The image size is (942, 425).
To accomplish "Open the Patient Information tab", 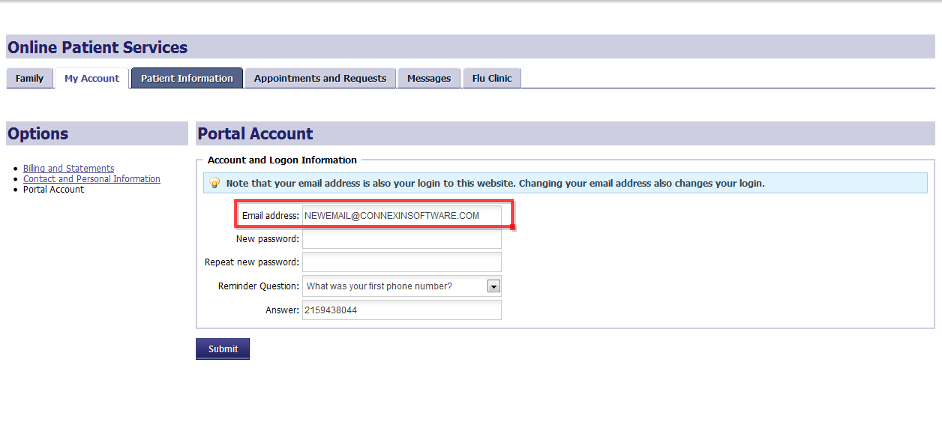I will tap(187, 78).
